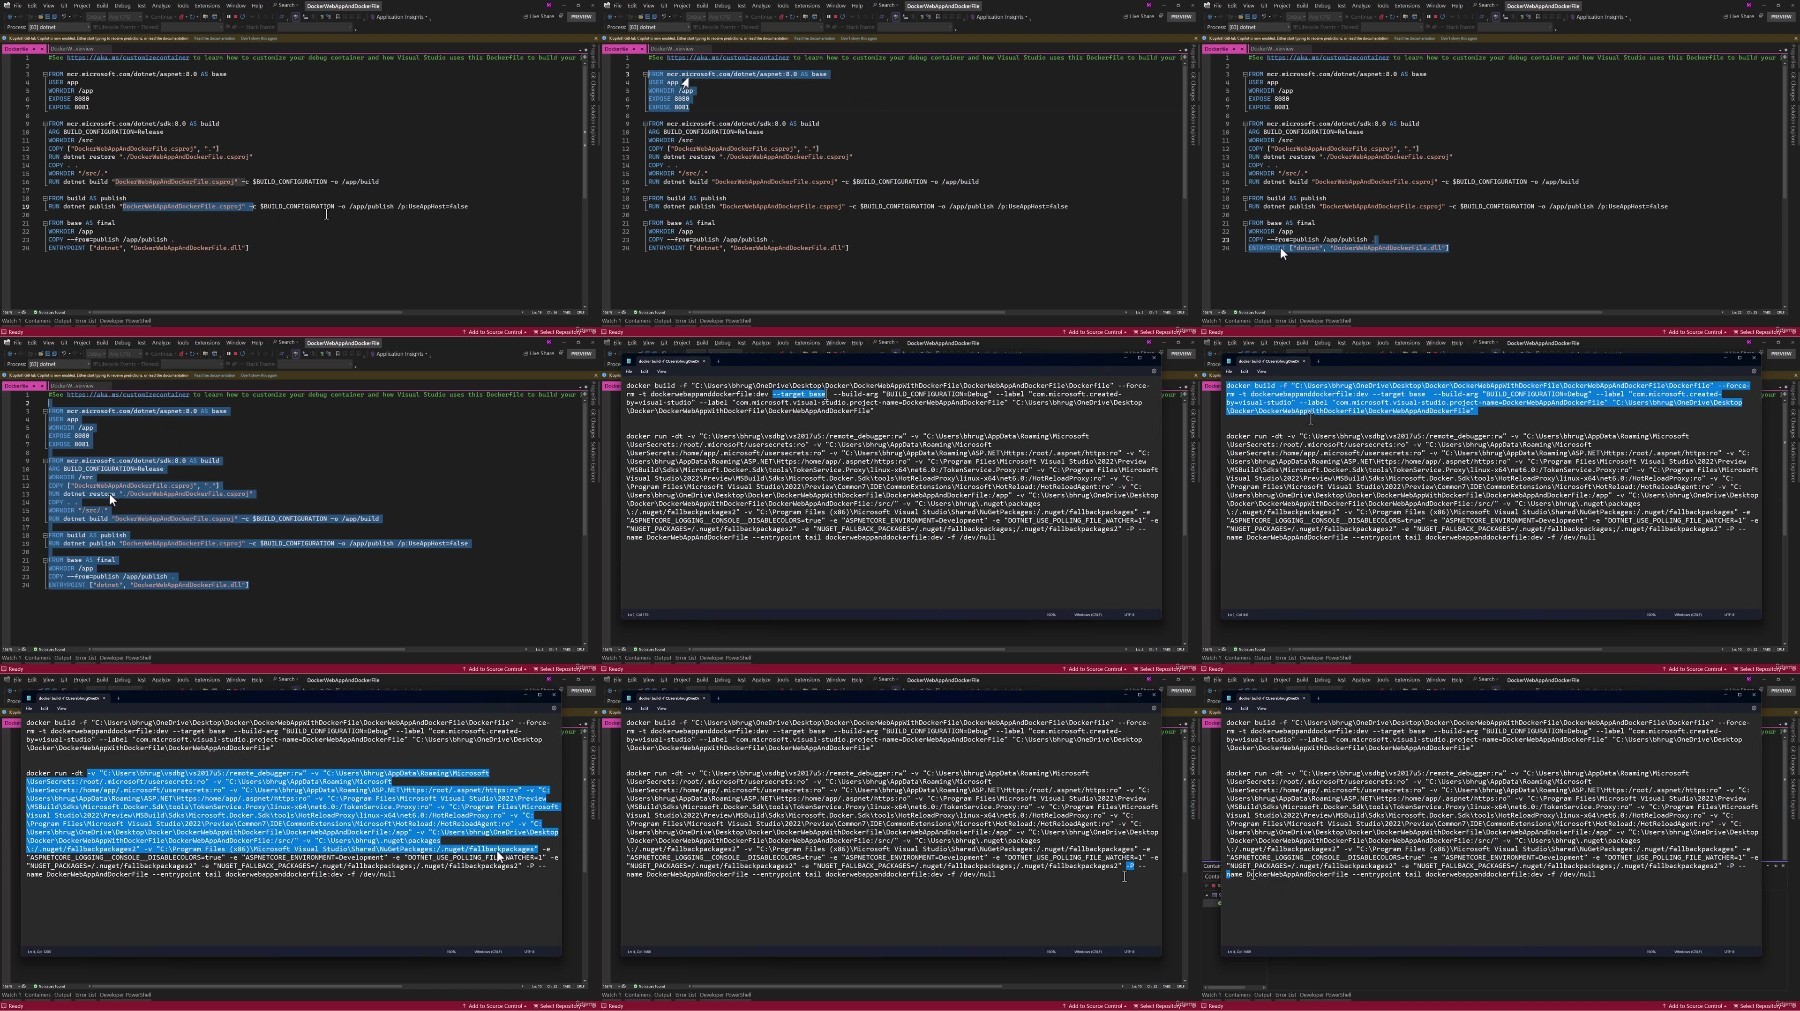In top-left frame, click Read the documentation link

pos(214,38)
